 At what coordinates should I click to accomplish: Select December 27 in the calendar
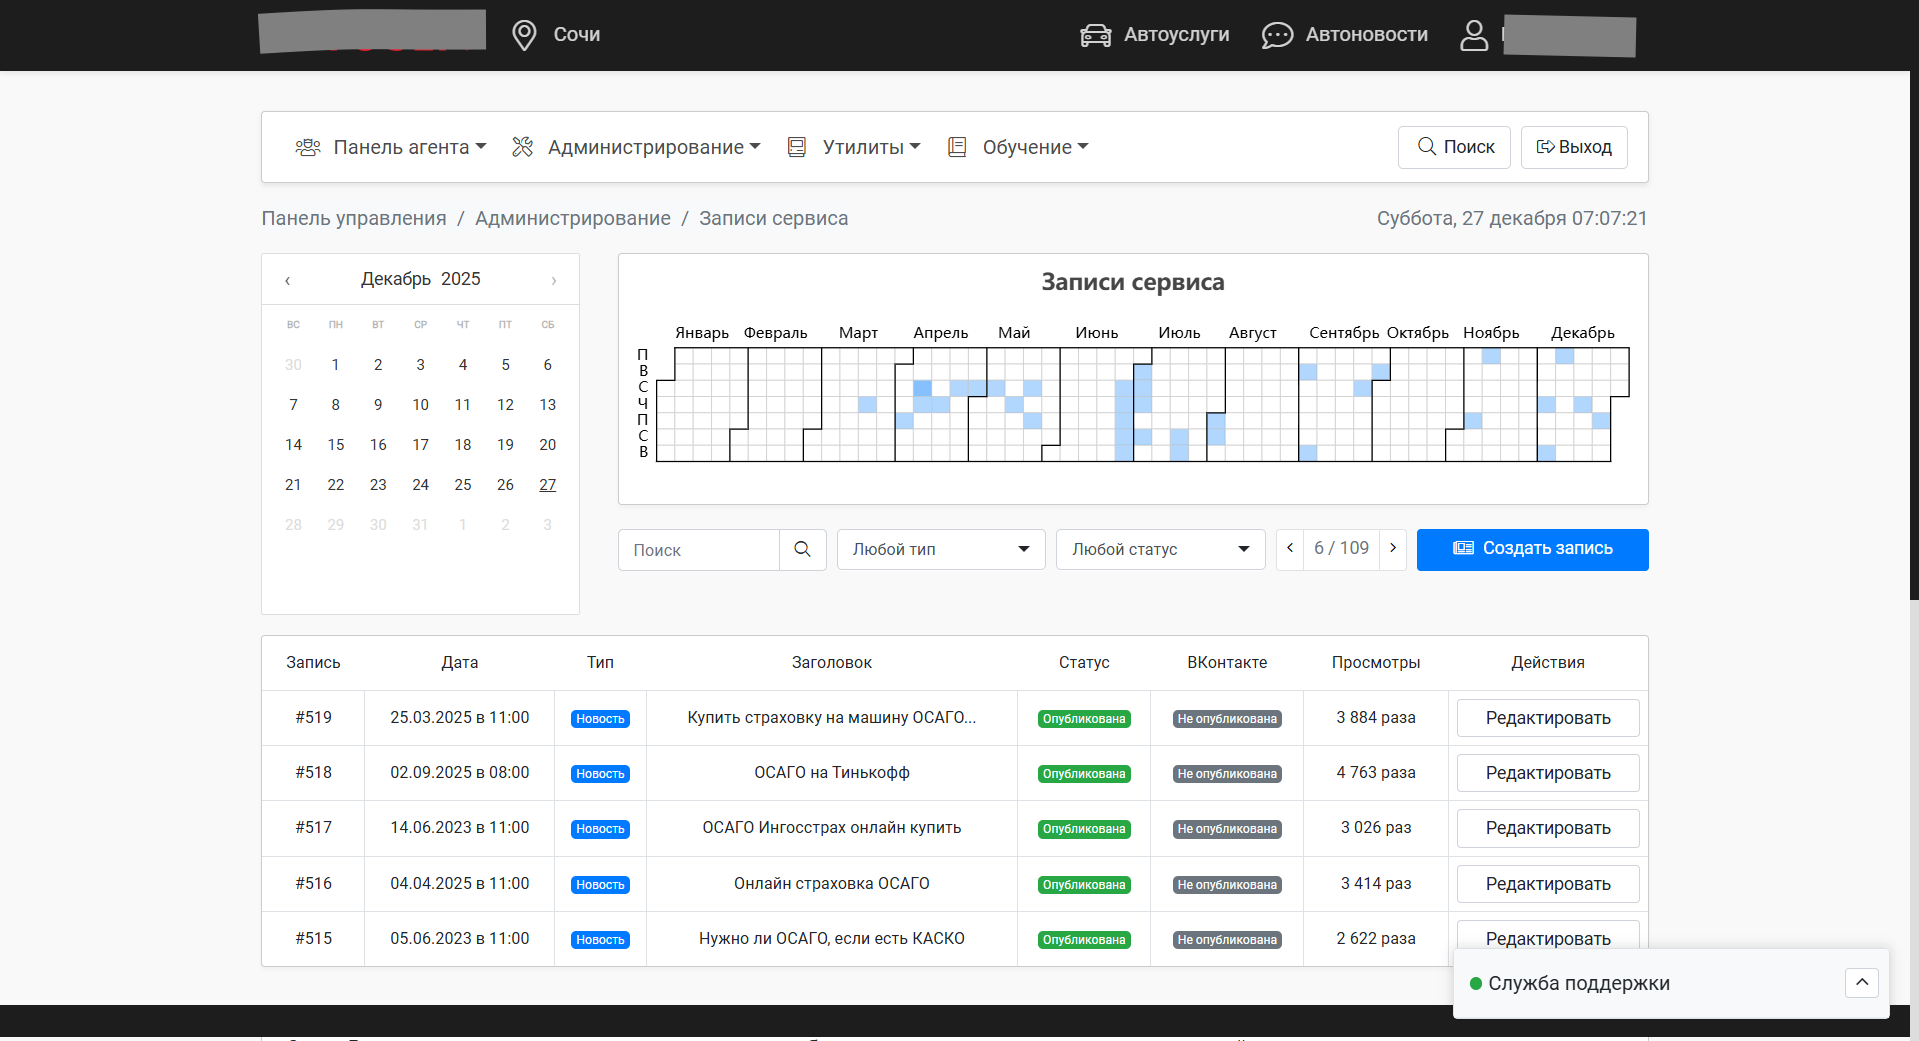547,485
